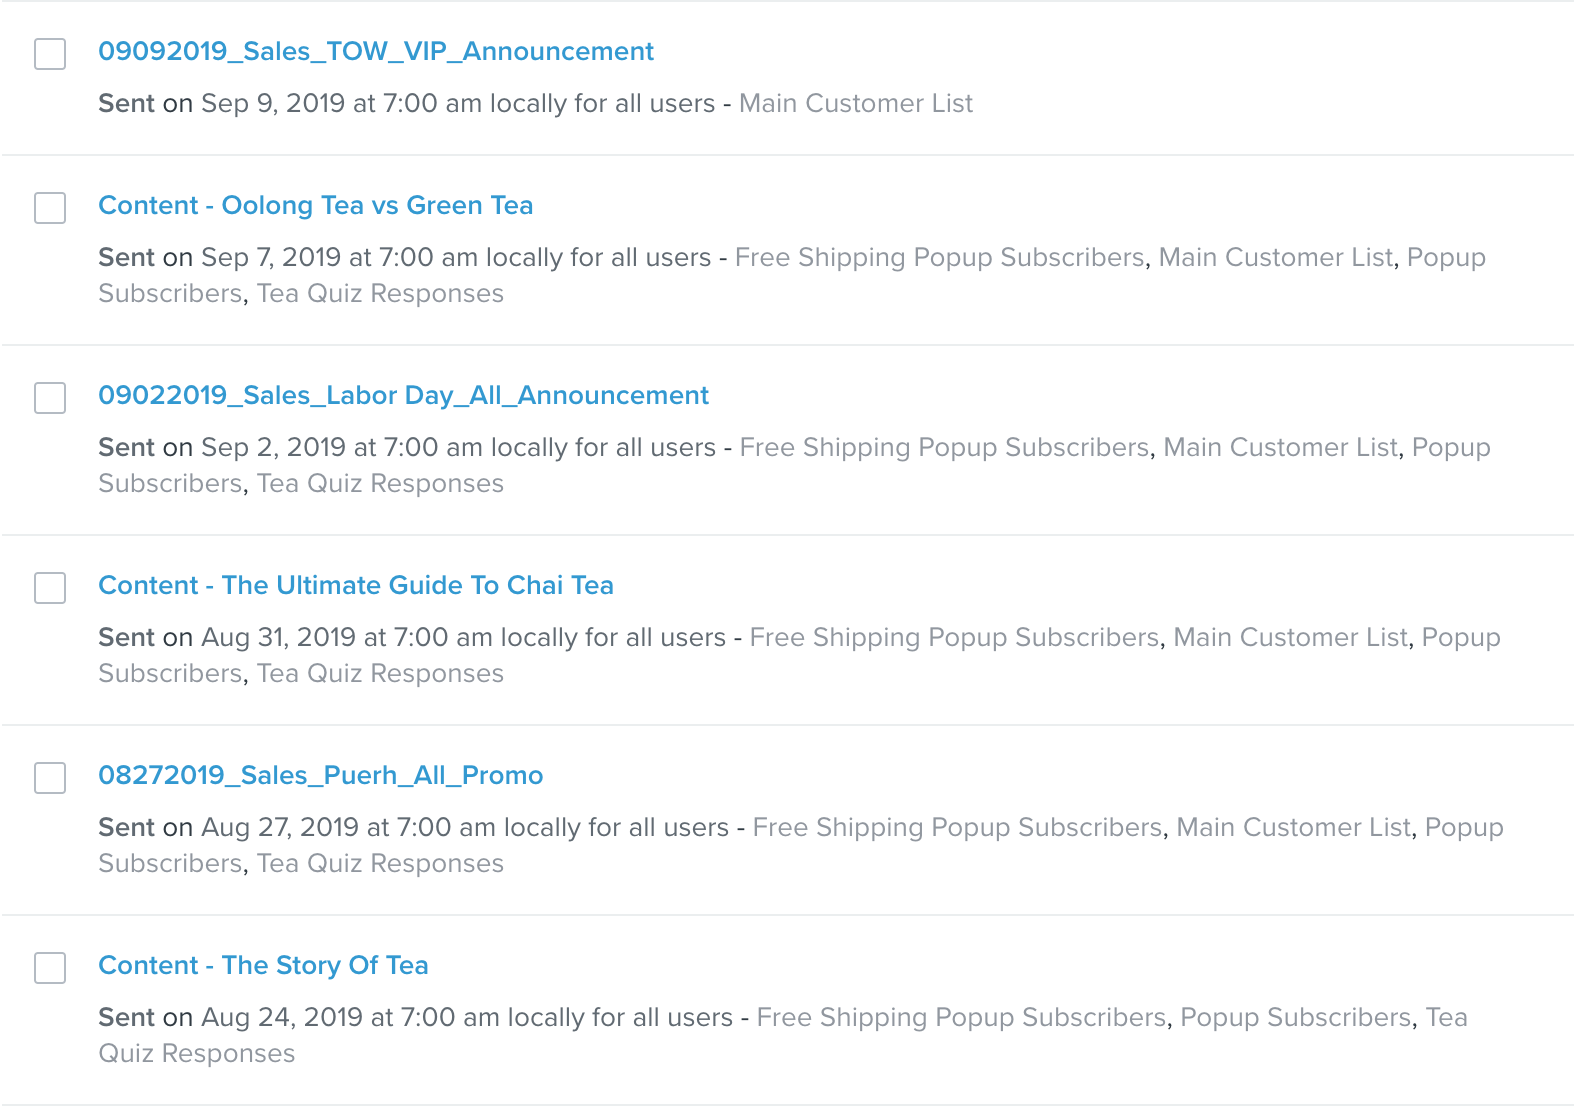Screen dimensions: 1574x1106
Task: Open Content - Oolong Tea vs Green Tea
Action: pyautogui.click(x=316, y=206)
